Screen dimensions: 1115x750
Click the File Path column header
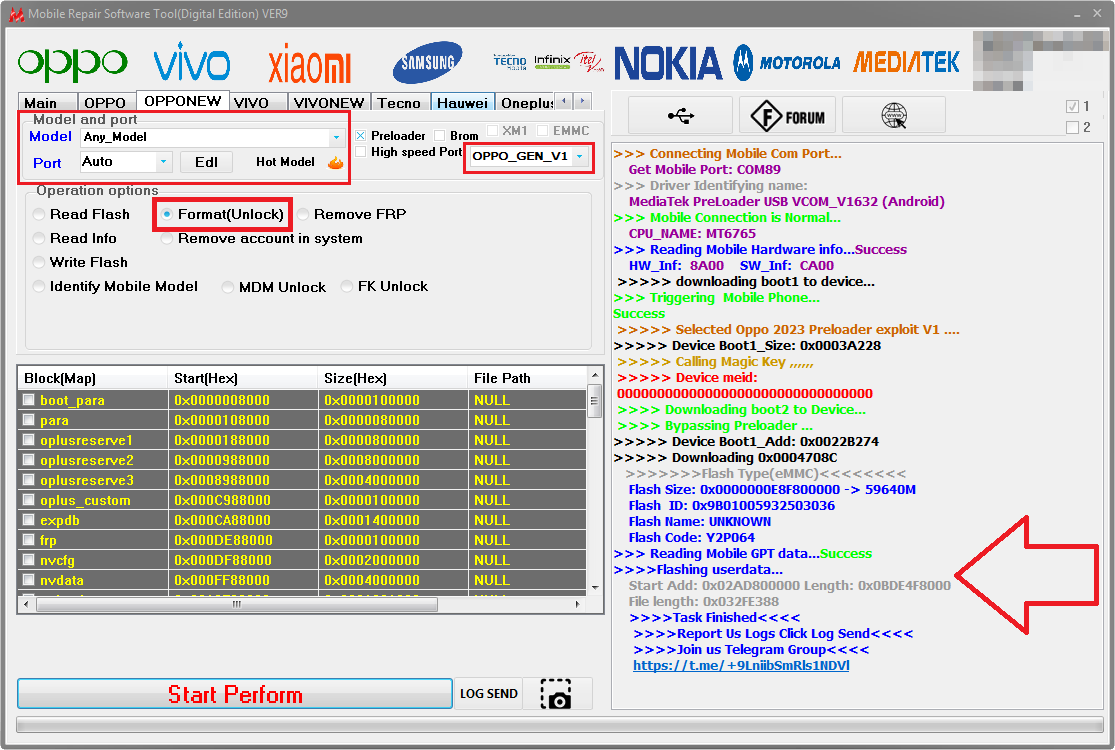pos(527,378)
